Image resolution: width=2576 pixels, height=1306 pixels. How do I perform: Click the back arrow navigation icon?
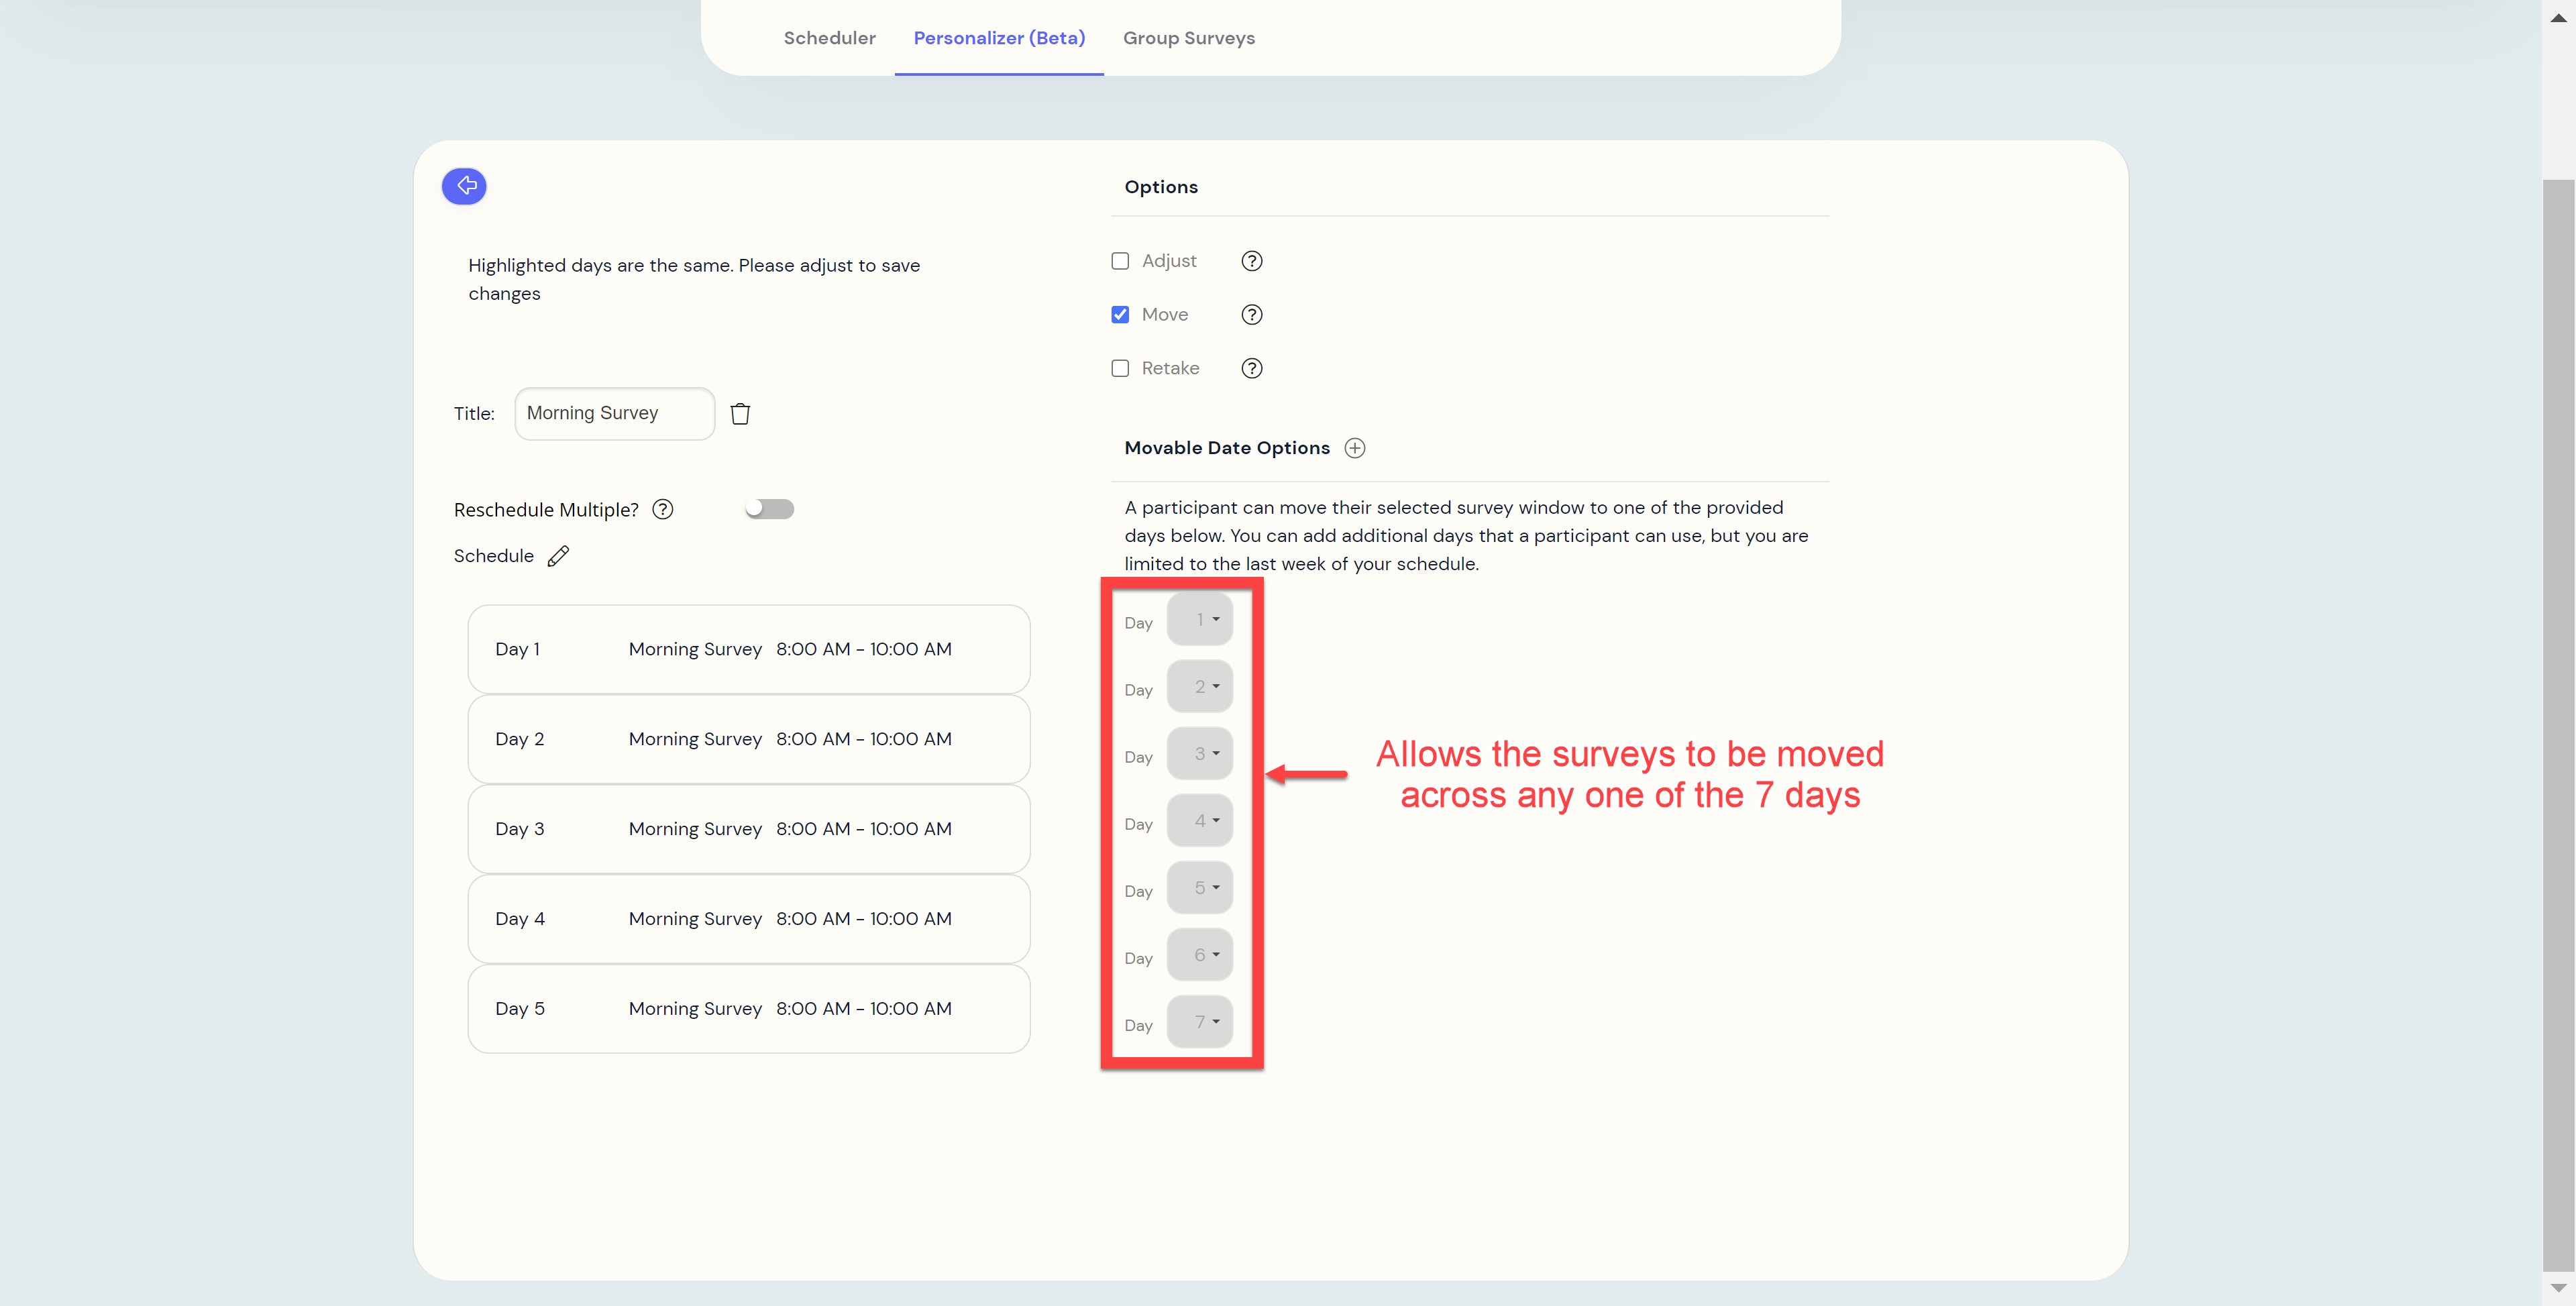pos(466,185)
